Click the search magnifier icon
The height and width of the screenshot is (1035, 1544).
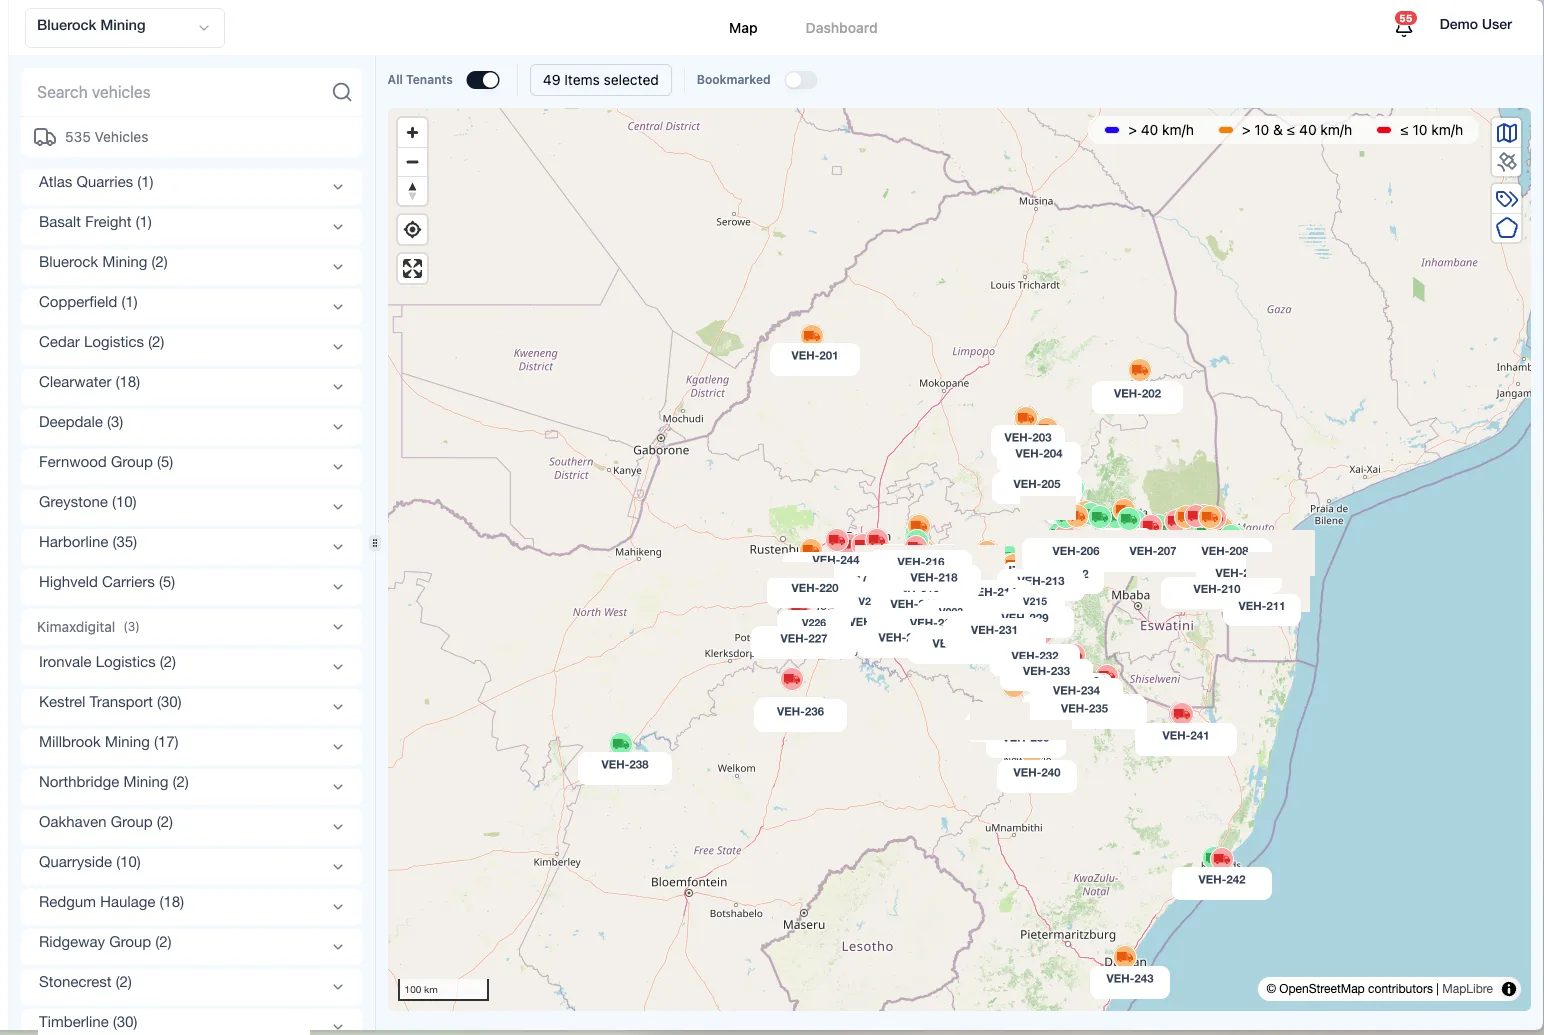(342, 92)
